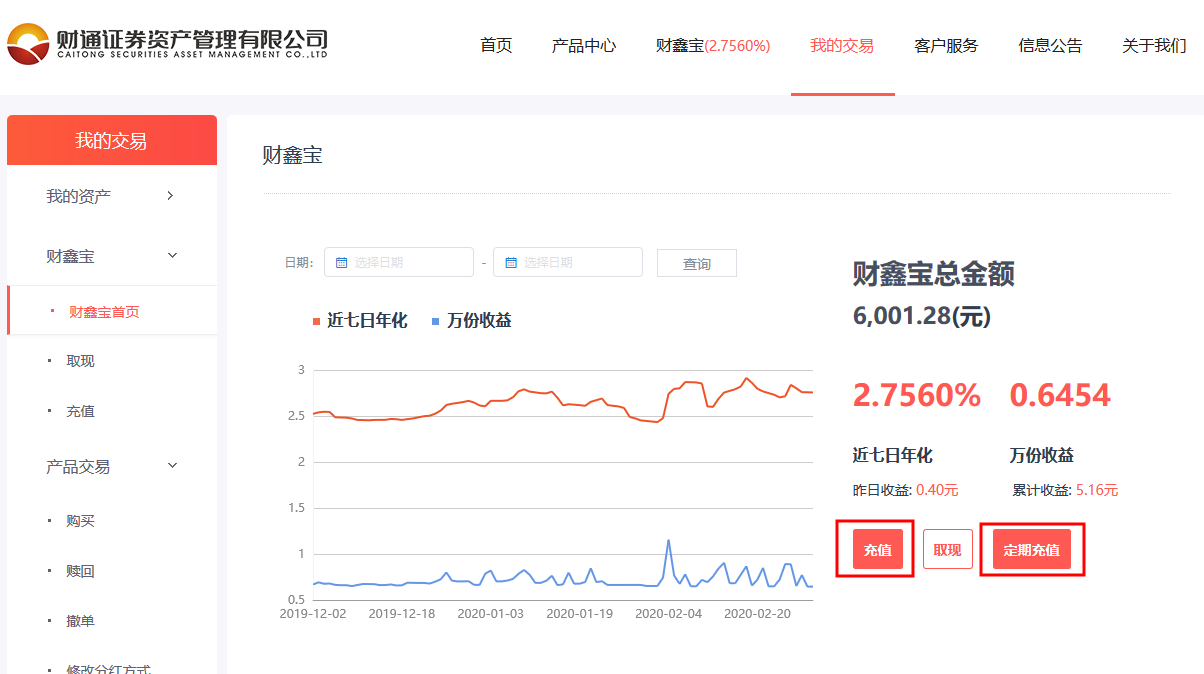Open 充值 in the sidebar menu
The width and height of the screenshot is (1204, 674).
click(81, 411)
